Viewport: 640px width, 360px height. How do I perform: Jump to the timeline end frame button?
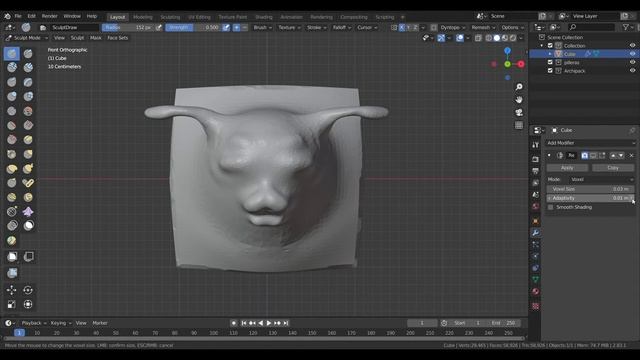pos(286,323)
